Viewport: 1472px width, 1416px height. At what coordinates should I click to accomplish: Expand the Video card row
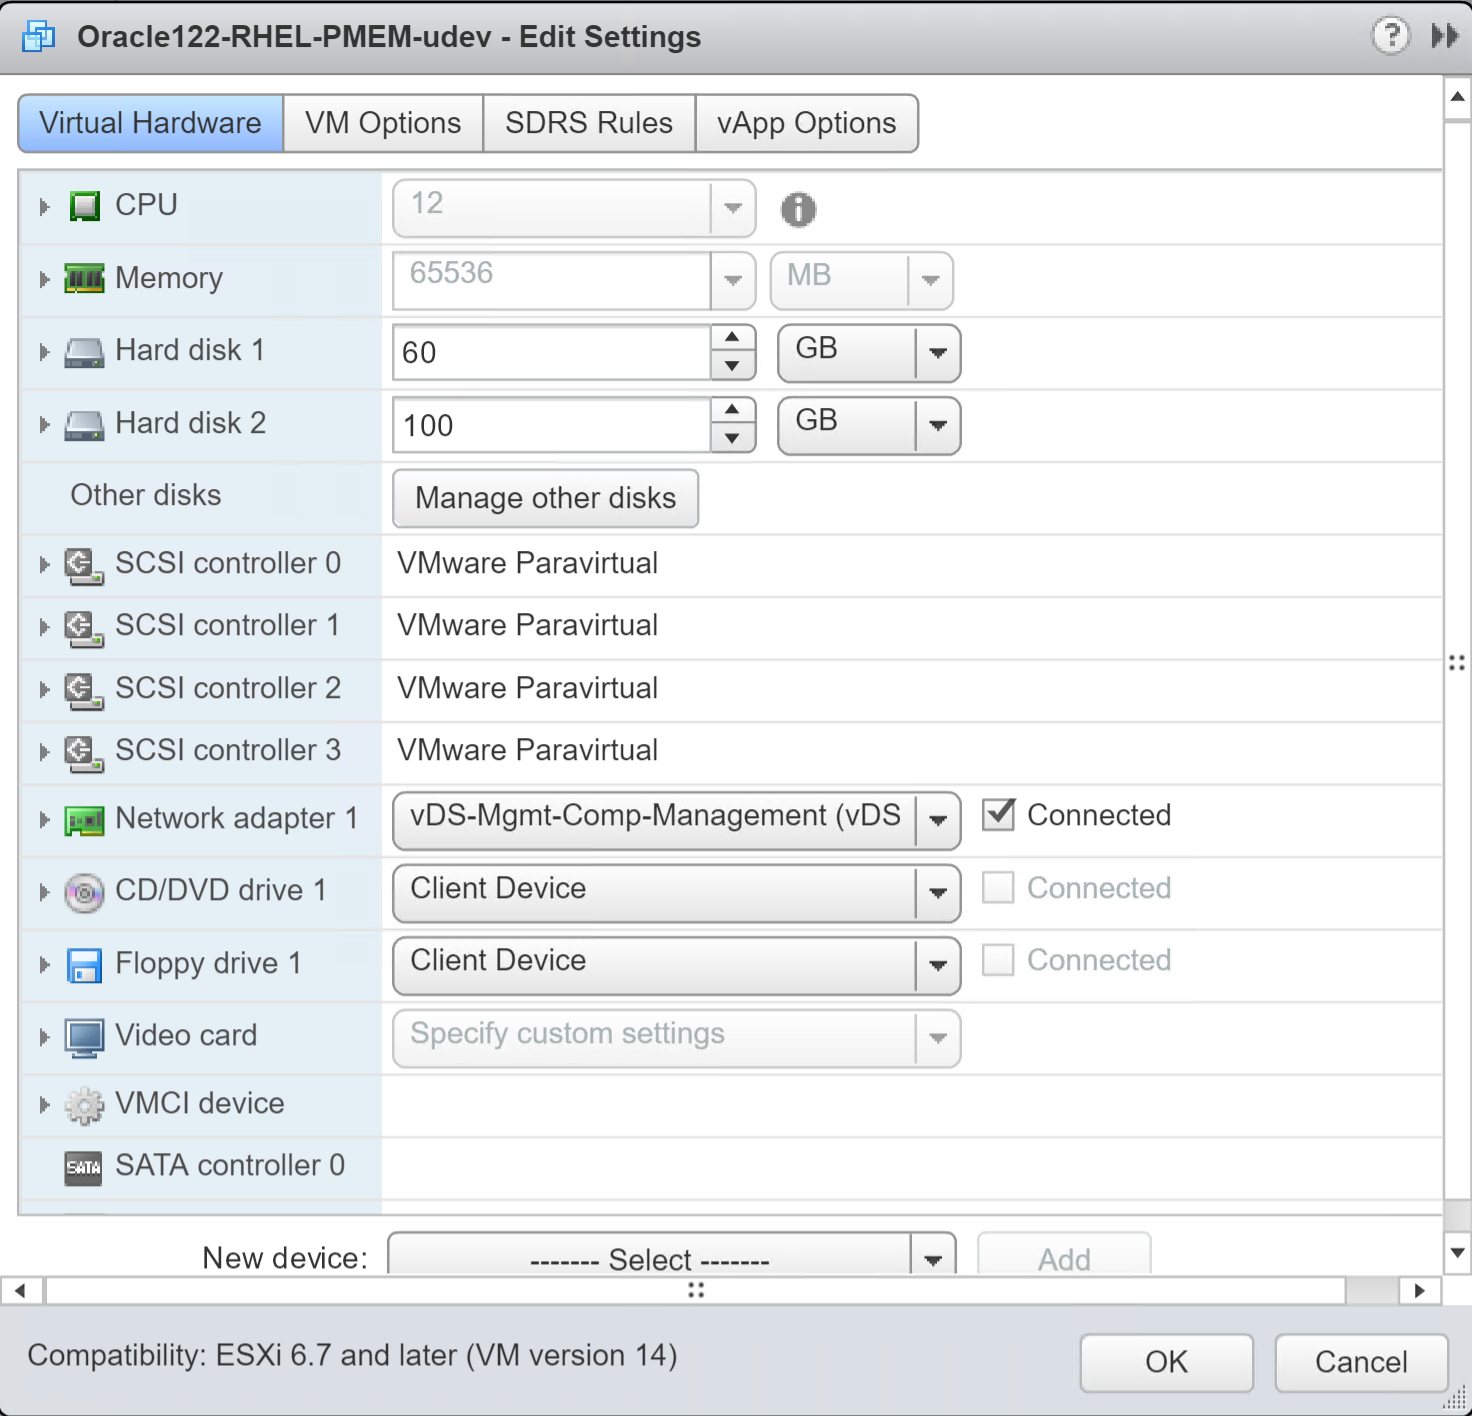44,1037
